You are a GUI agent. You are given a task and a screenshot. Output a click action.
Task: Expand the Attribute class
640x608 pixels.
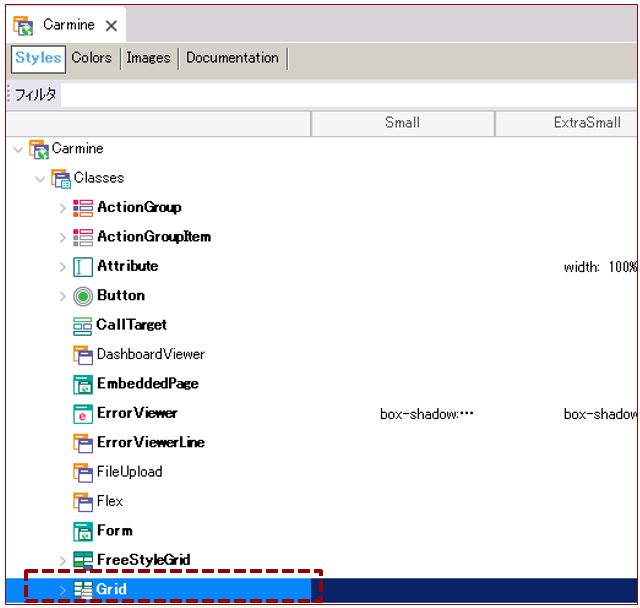click(x=62, y=267)
